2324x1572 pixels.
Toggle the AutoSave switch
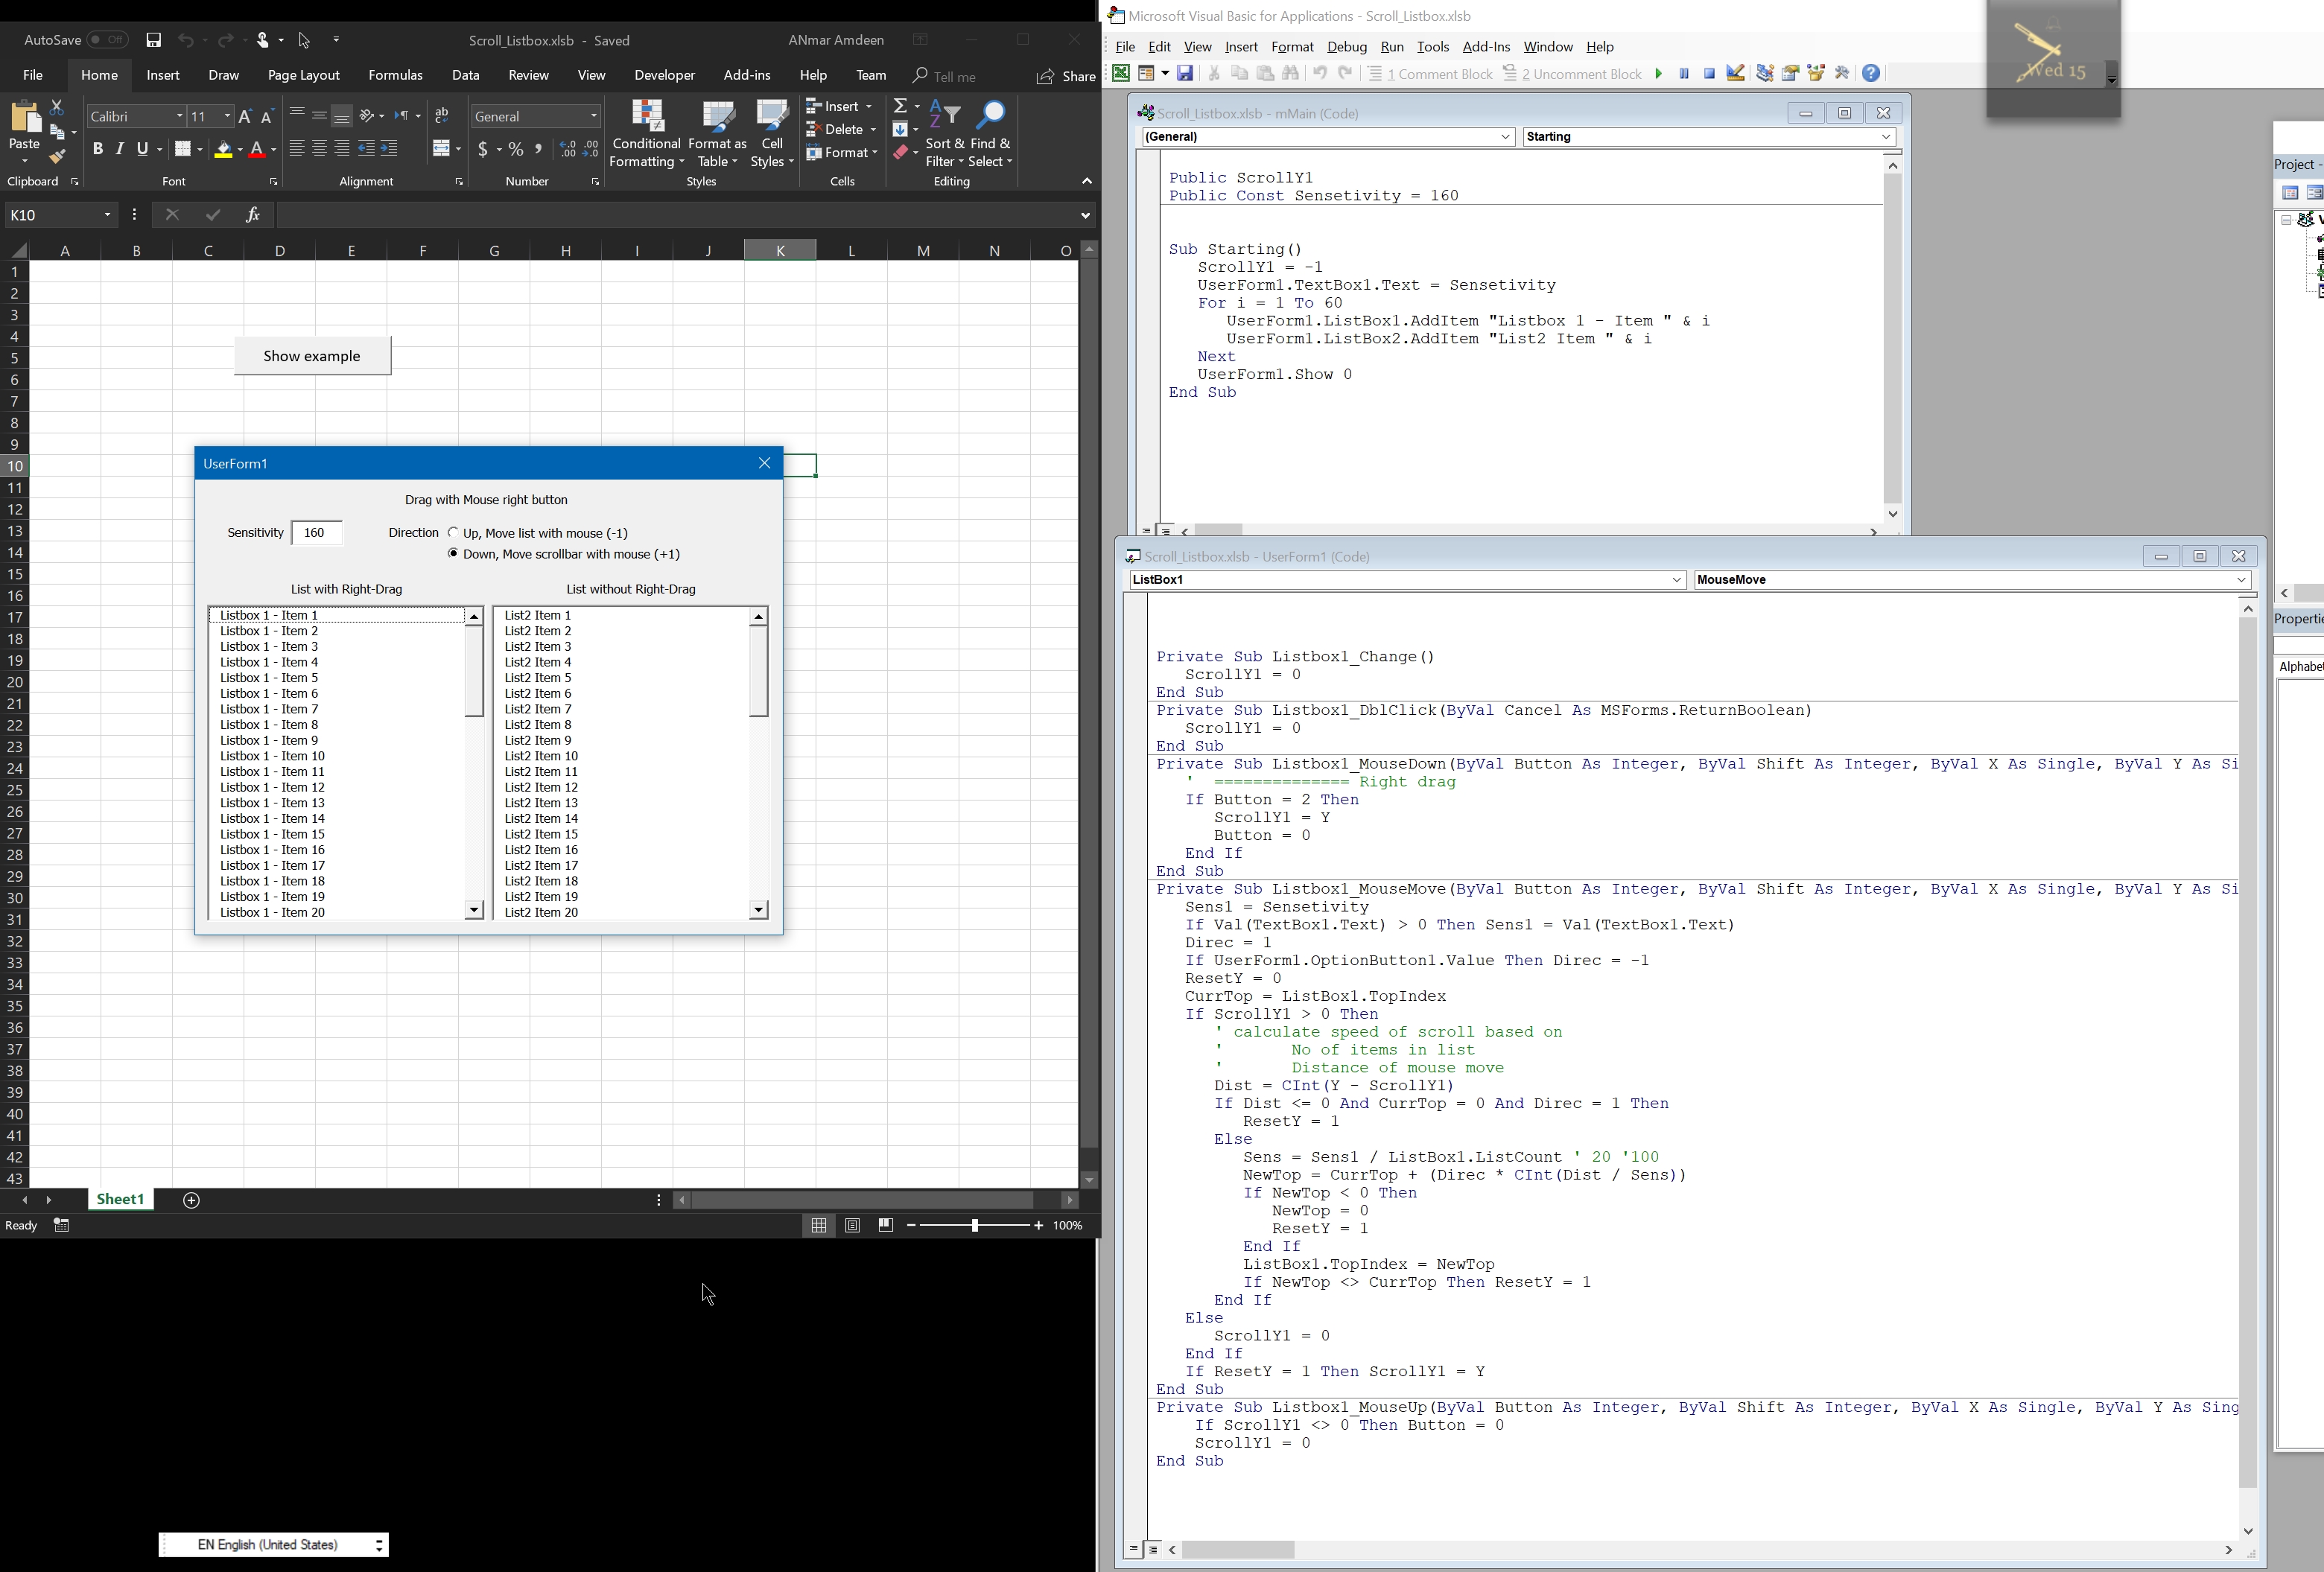click(x=107, y=40)
